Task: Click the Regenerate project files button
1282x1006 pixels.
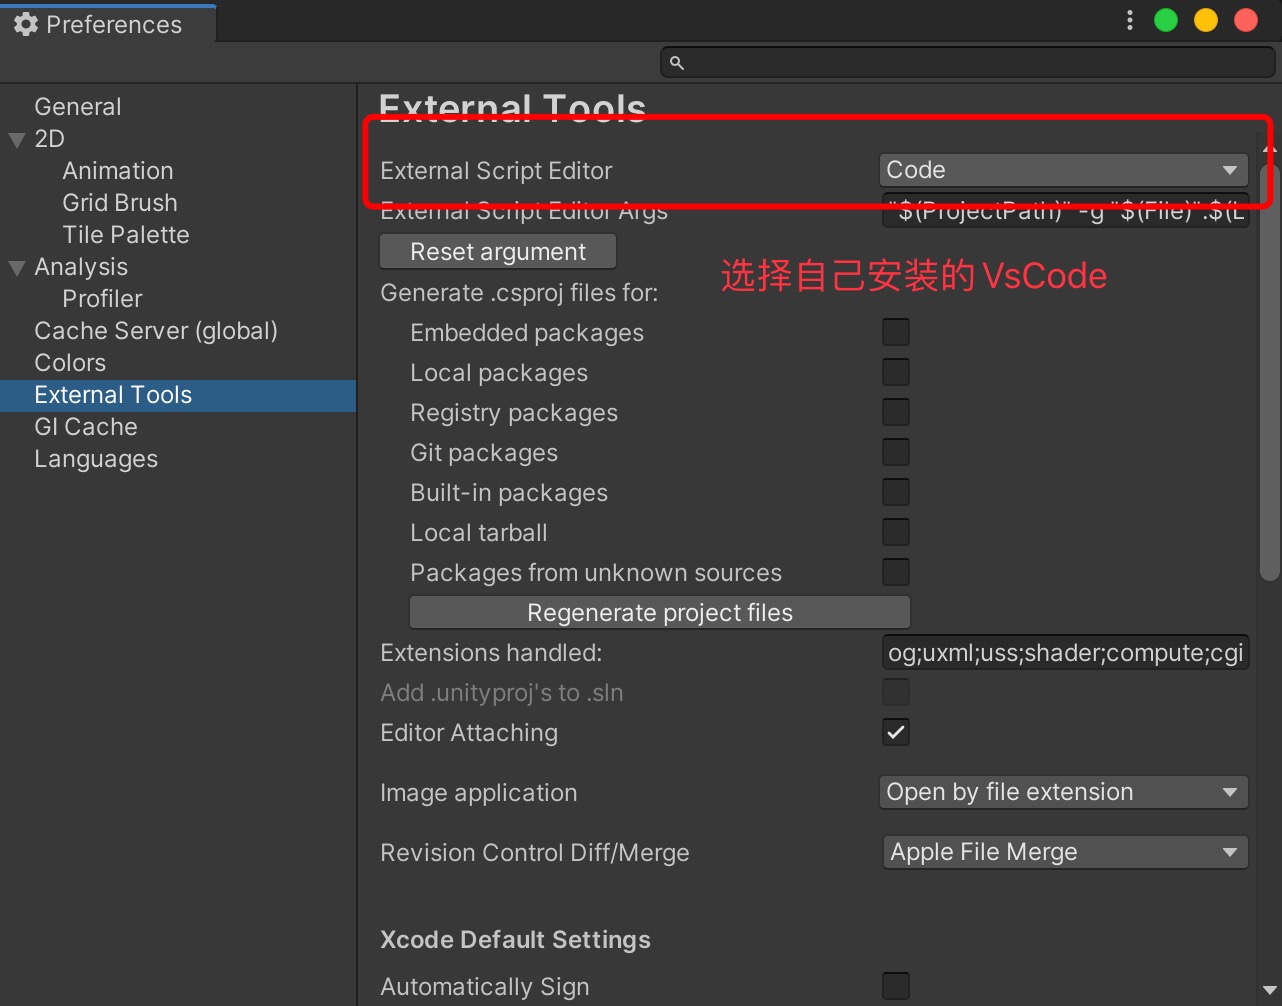Action: (x=659, y=612)
